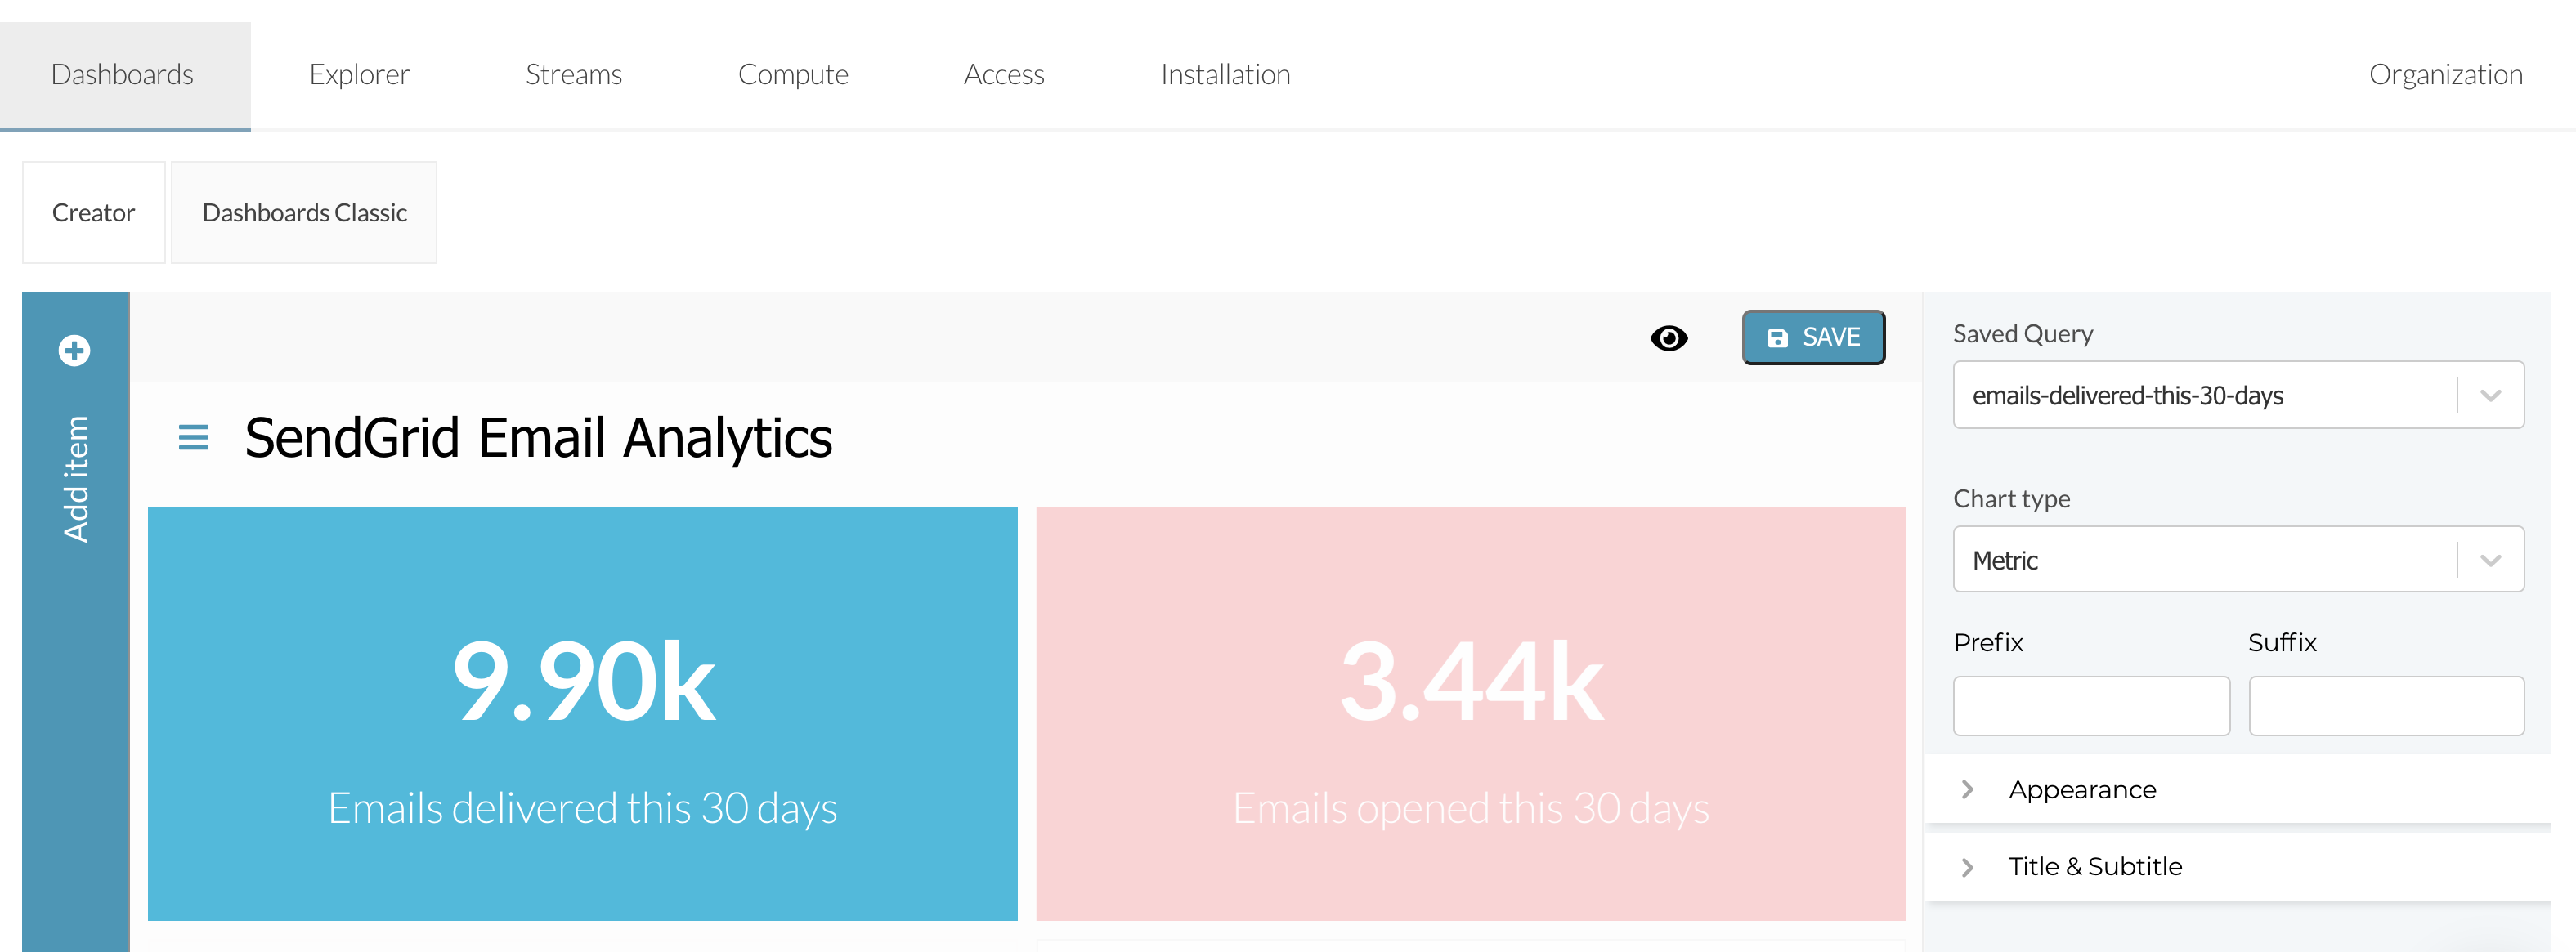This screenshot has width=2576, height=952.
Task: Expand the Appearance section
Action: click(2082, 790)
